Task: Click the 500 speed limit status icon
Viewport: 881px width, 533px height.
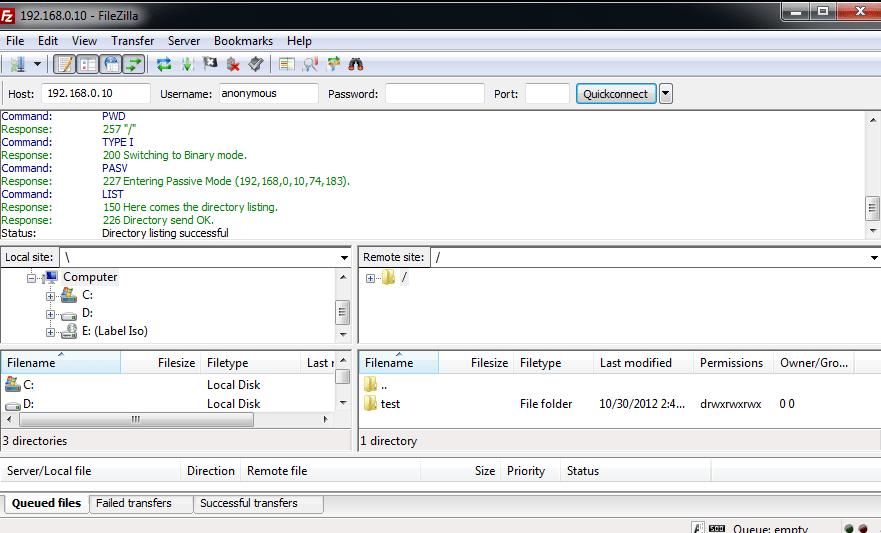Action: coord(716,529)
